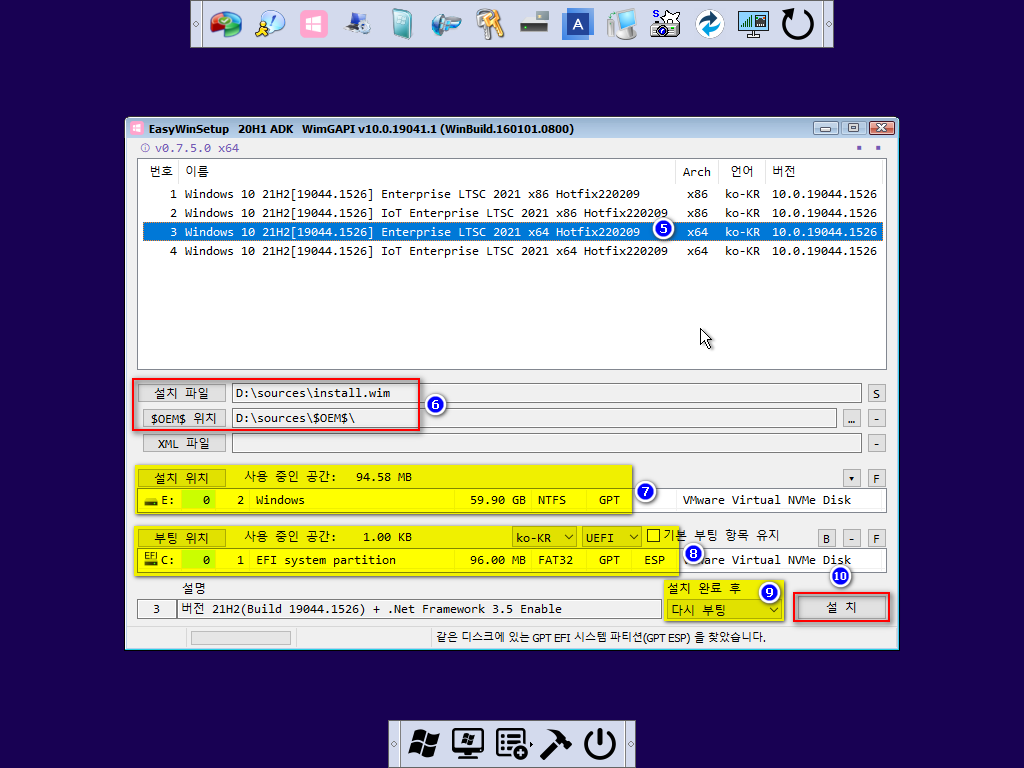The height and width of the screenshot is (768, 1024).
Task: Click the D:\sources\install.wim path field
Action: (547, 393)
